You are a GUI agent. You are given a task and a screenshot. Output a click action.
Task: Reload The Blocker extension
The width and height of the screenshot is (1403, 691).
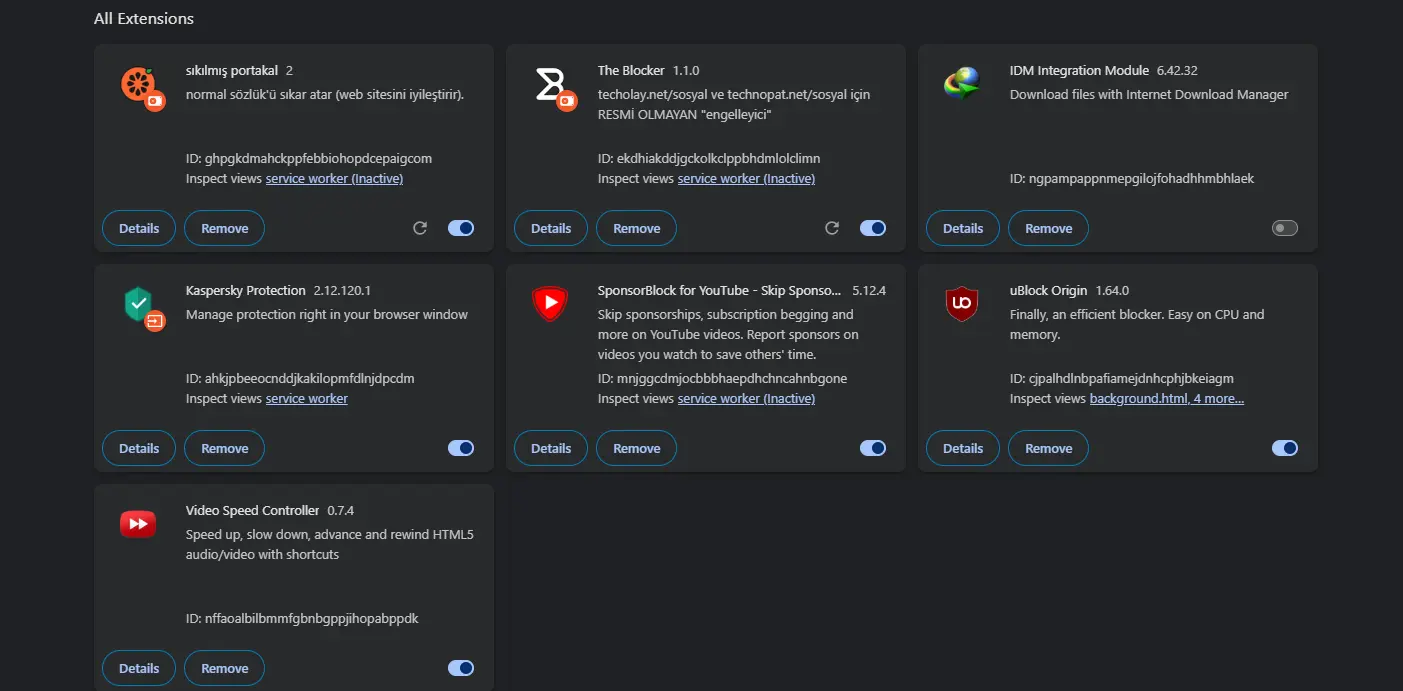[832, 228]
